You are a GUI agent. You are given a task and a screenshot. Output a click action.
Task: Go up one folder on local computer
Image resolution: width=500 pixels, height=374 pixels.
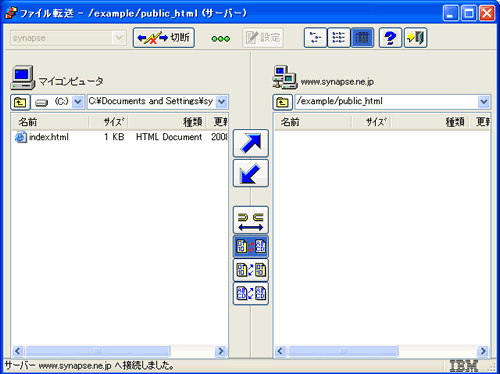[20, 102]
